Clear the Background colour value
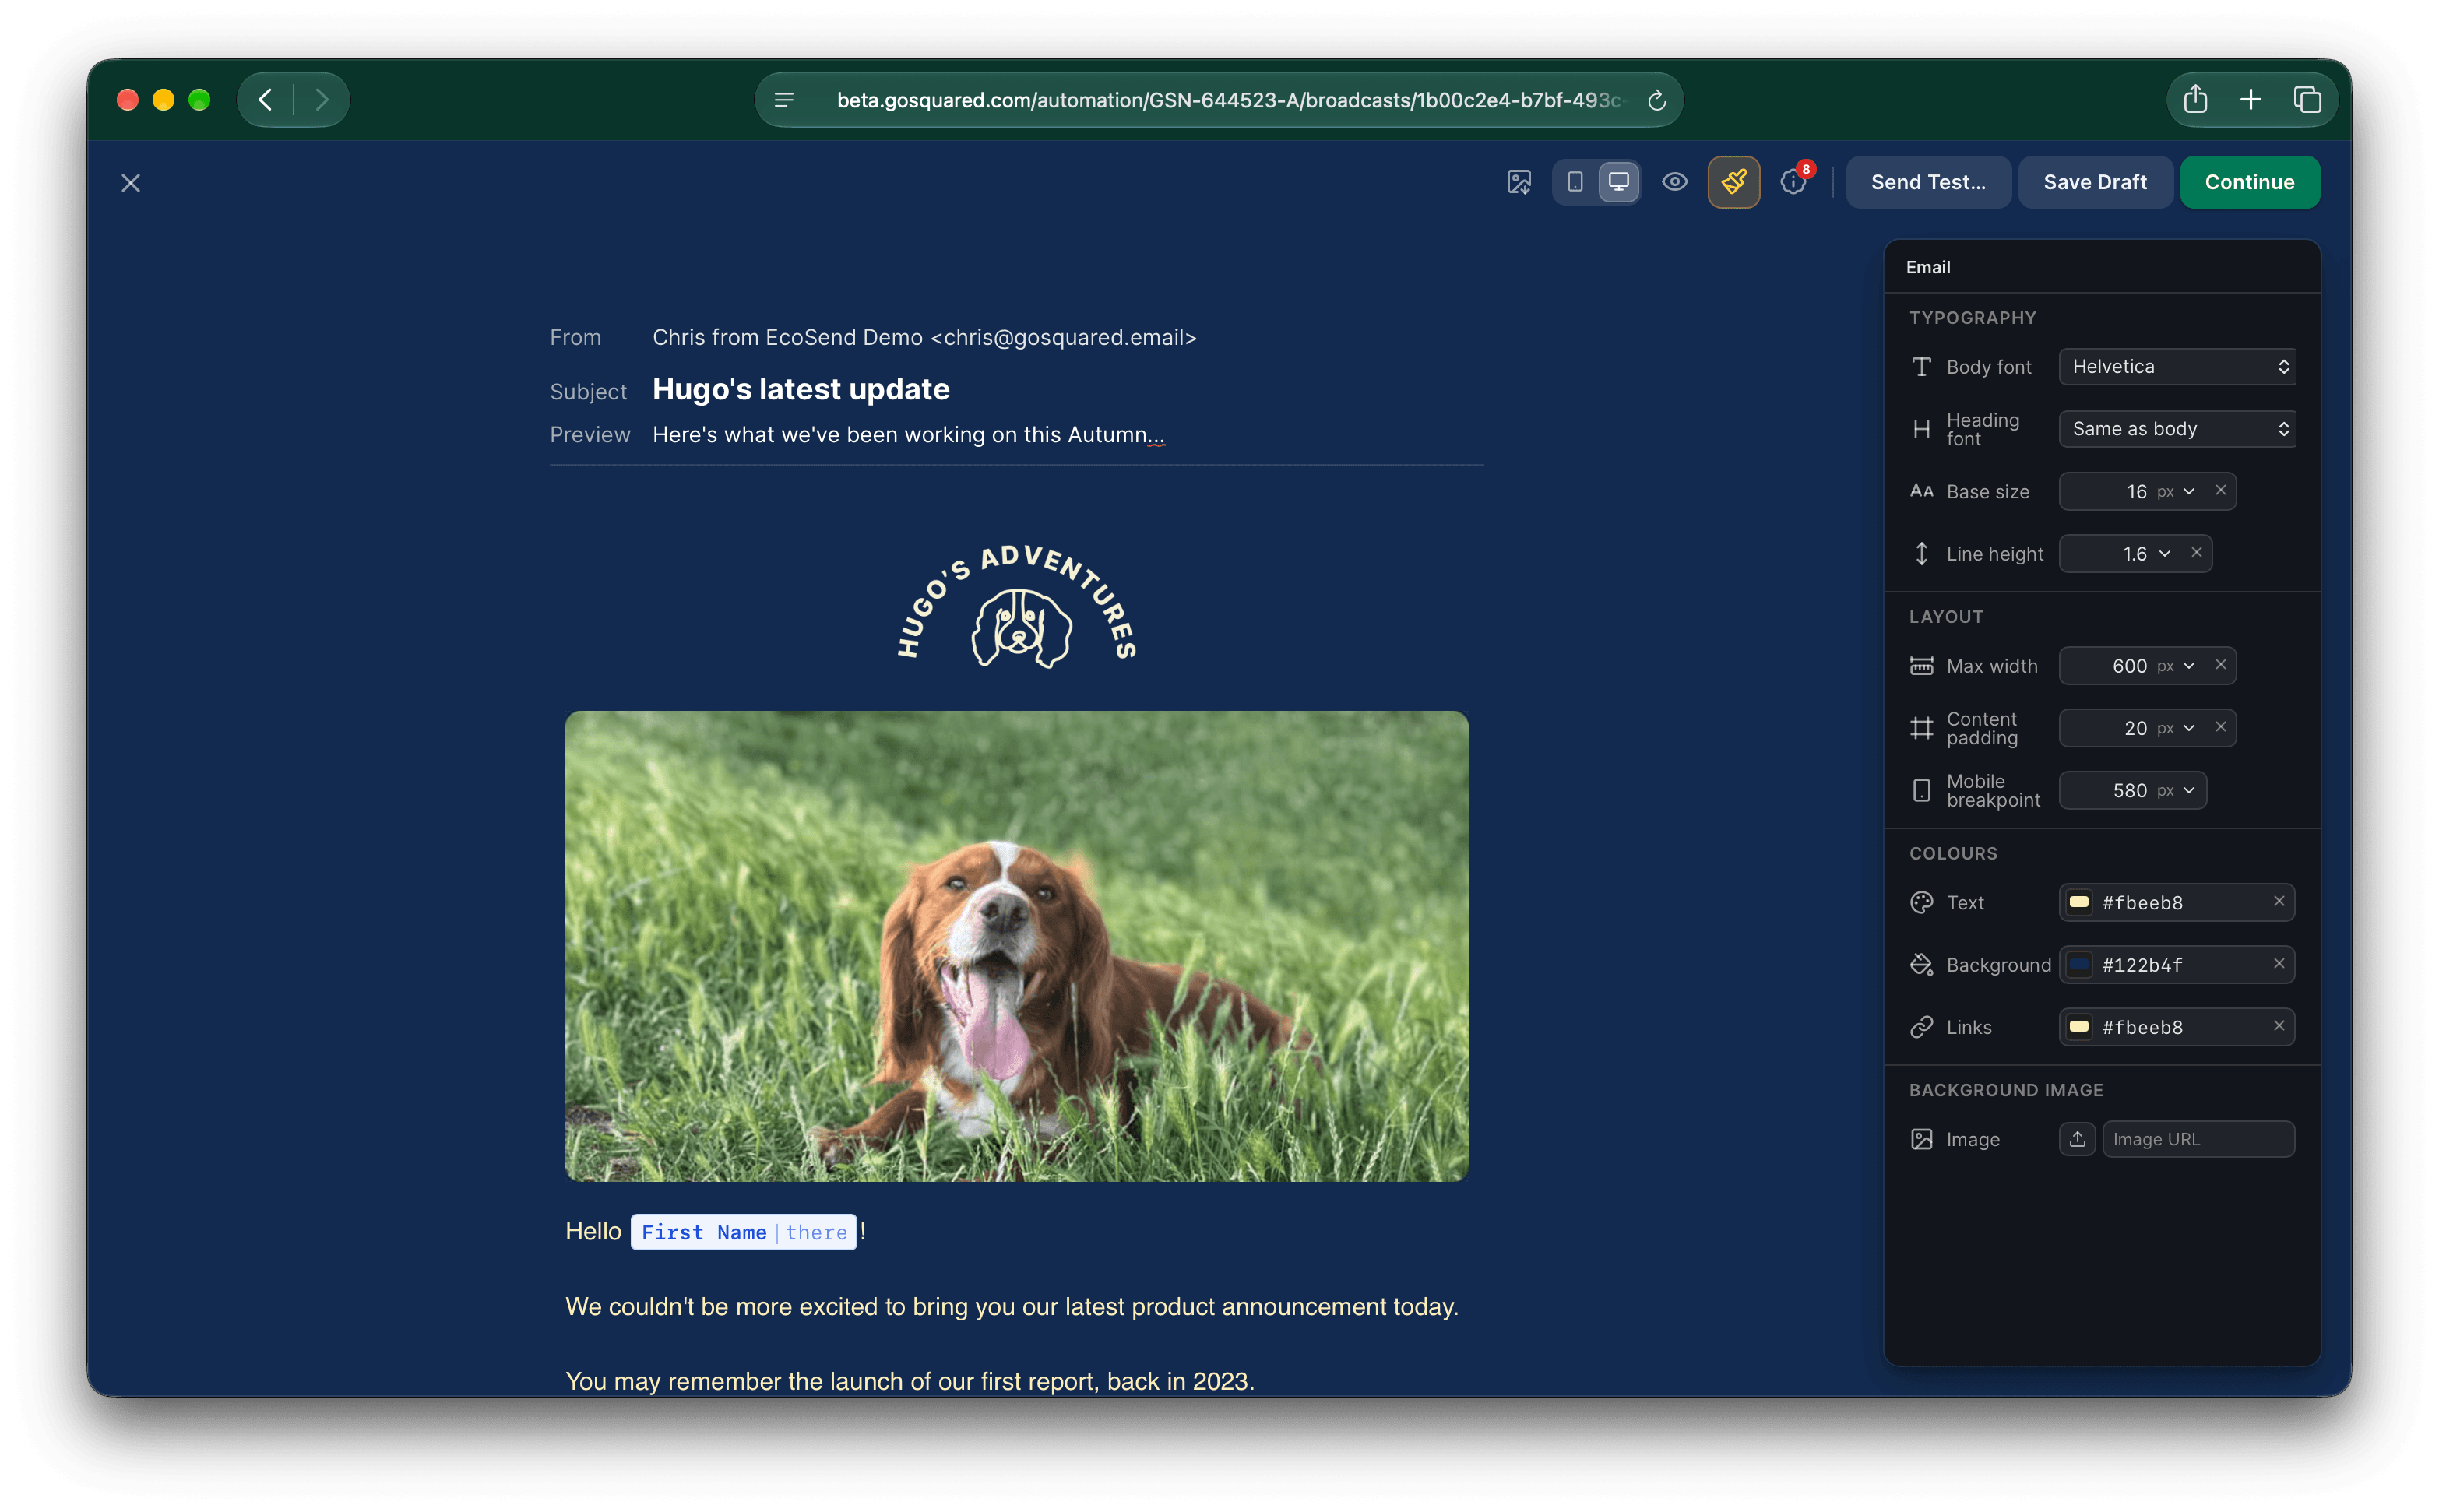The width and height of the screenshot is (2439, 1512). click(x=2278, y=964)
